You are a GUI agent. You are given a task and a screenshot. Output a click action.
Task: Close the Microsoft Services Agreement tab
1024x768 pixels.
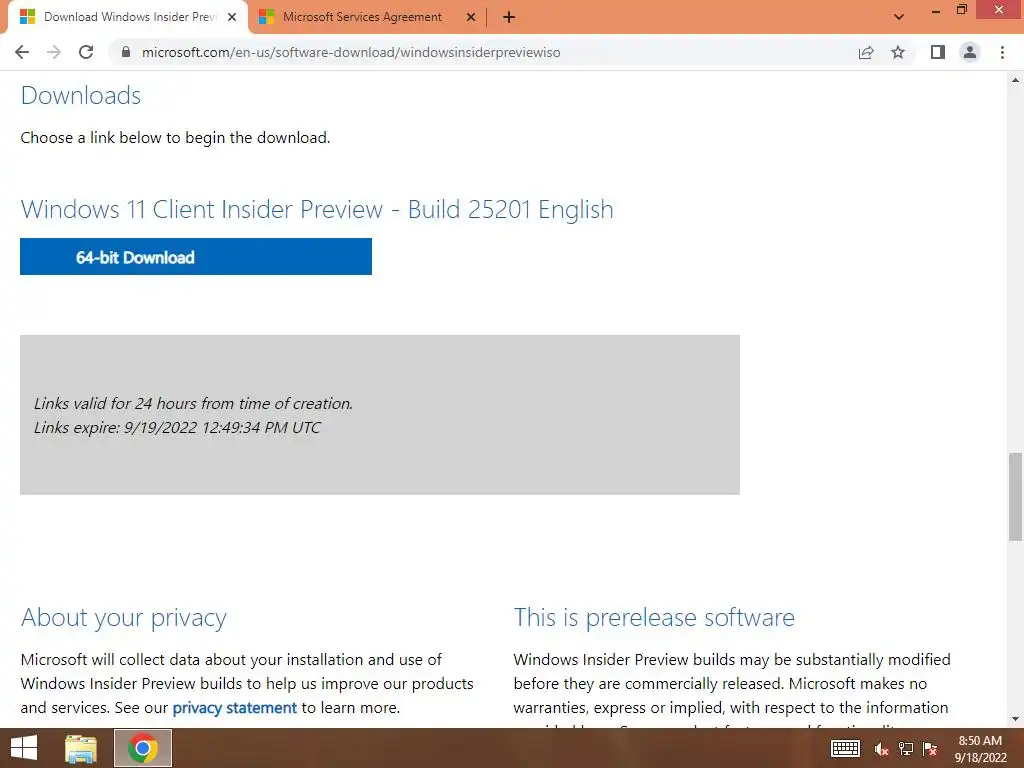[x=471, y=17]
